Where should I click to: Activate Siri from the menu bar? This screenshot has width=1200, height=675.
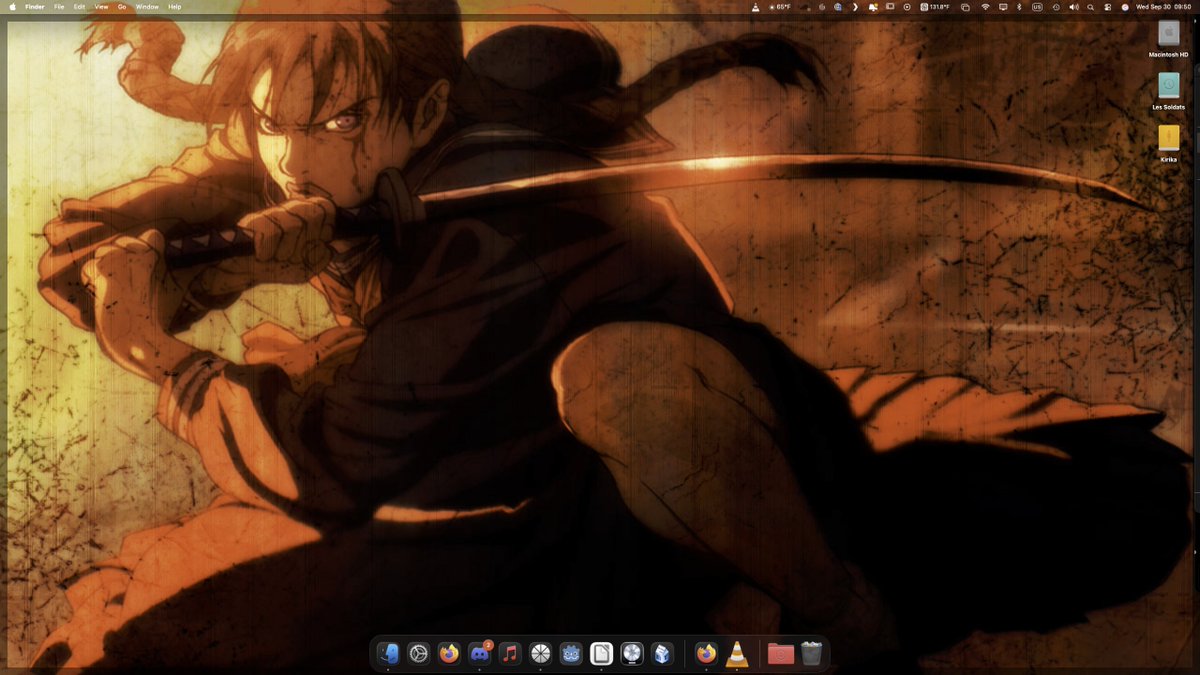pos(1124,7)
